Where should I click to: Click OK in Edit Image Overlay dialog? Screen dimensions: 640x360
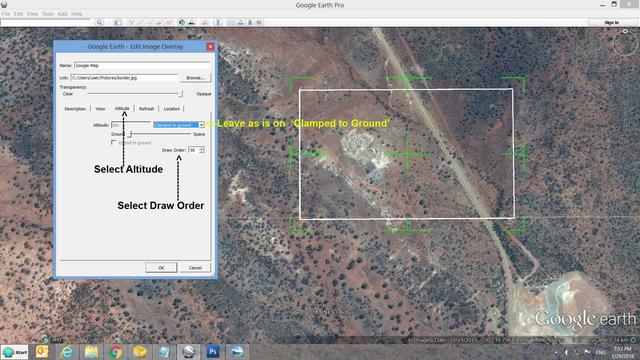click(161, 268)
